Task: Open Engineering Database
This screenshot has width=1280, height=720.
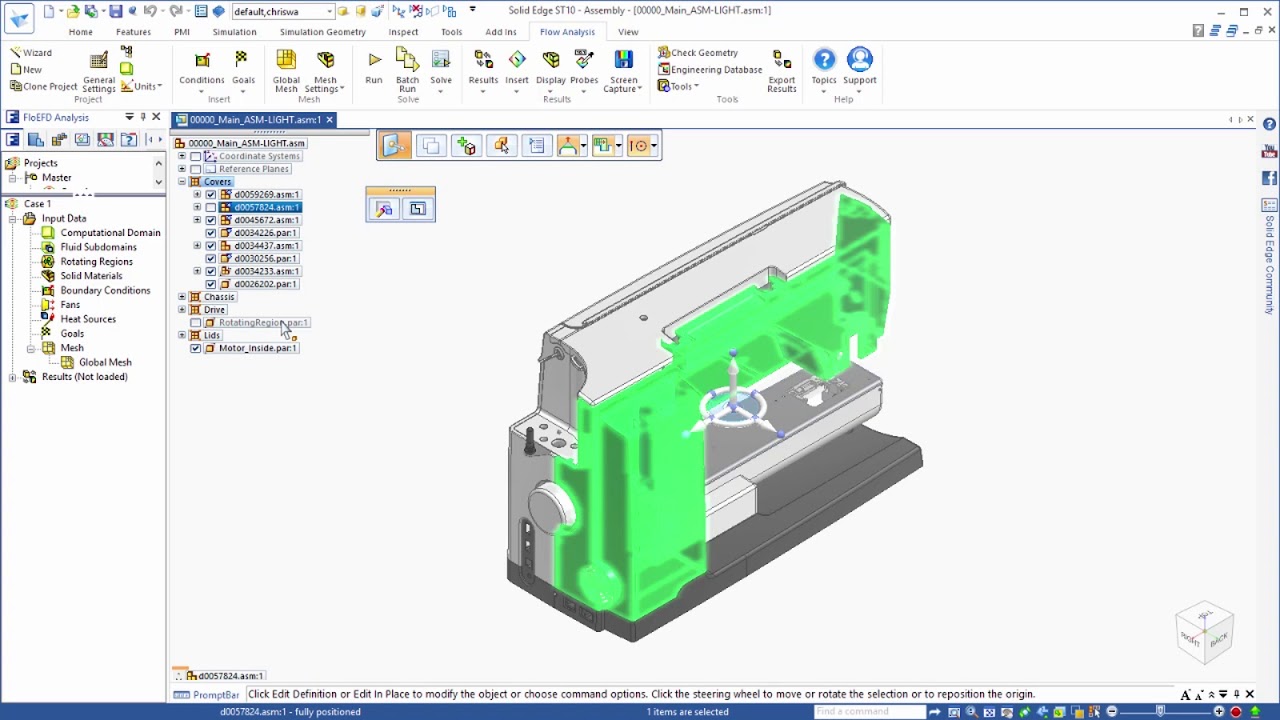Action: pyautogui.click(x=710, y=70)
